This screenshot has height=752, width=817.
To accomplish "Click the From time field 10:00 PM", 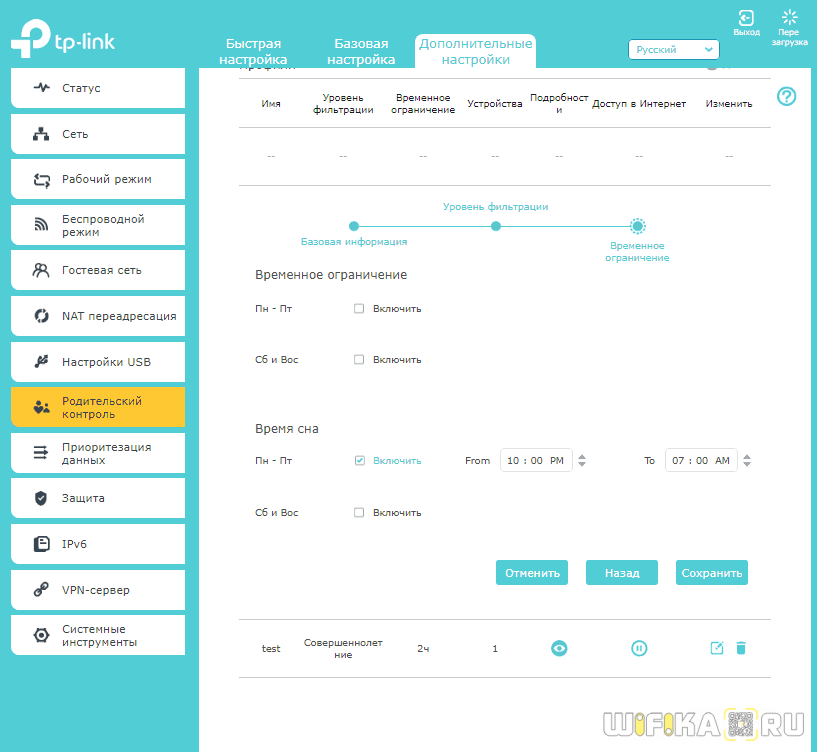I will click(x=536, y=461).
